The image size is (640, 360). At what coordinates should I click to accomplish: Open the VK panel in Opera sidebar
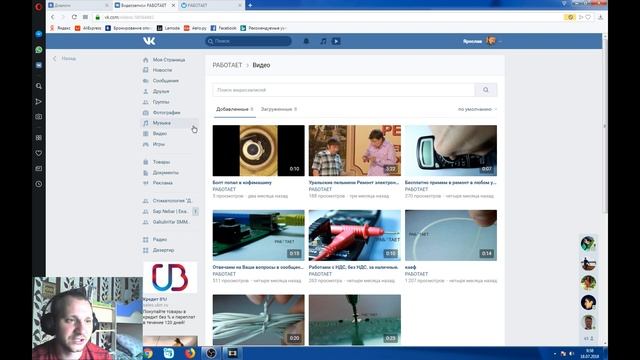(39, 65)
